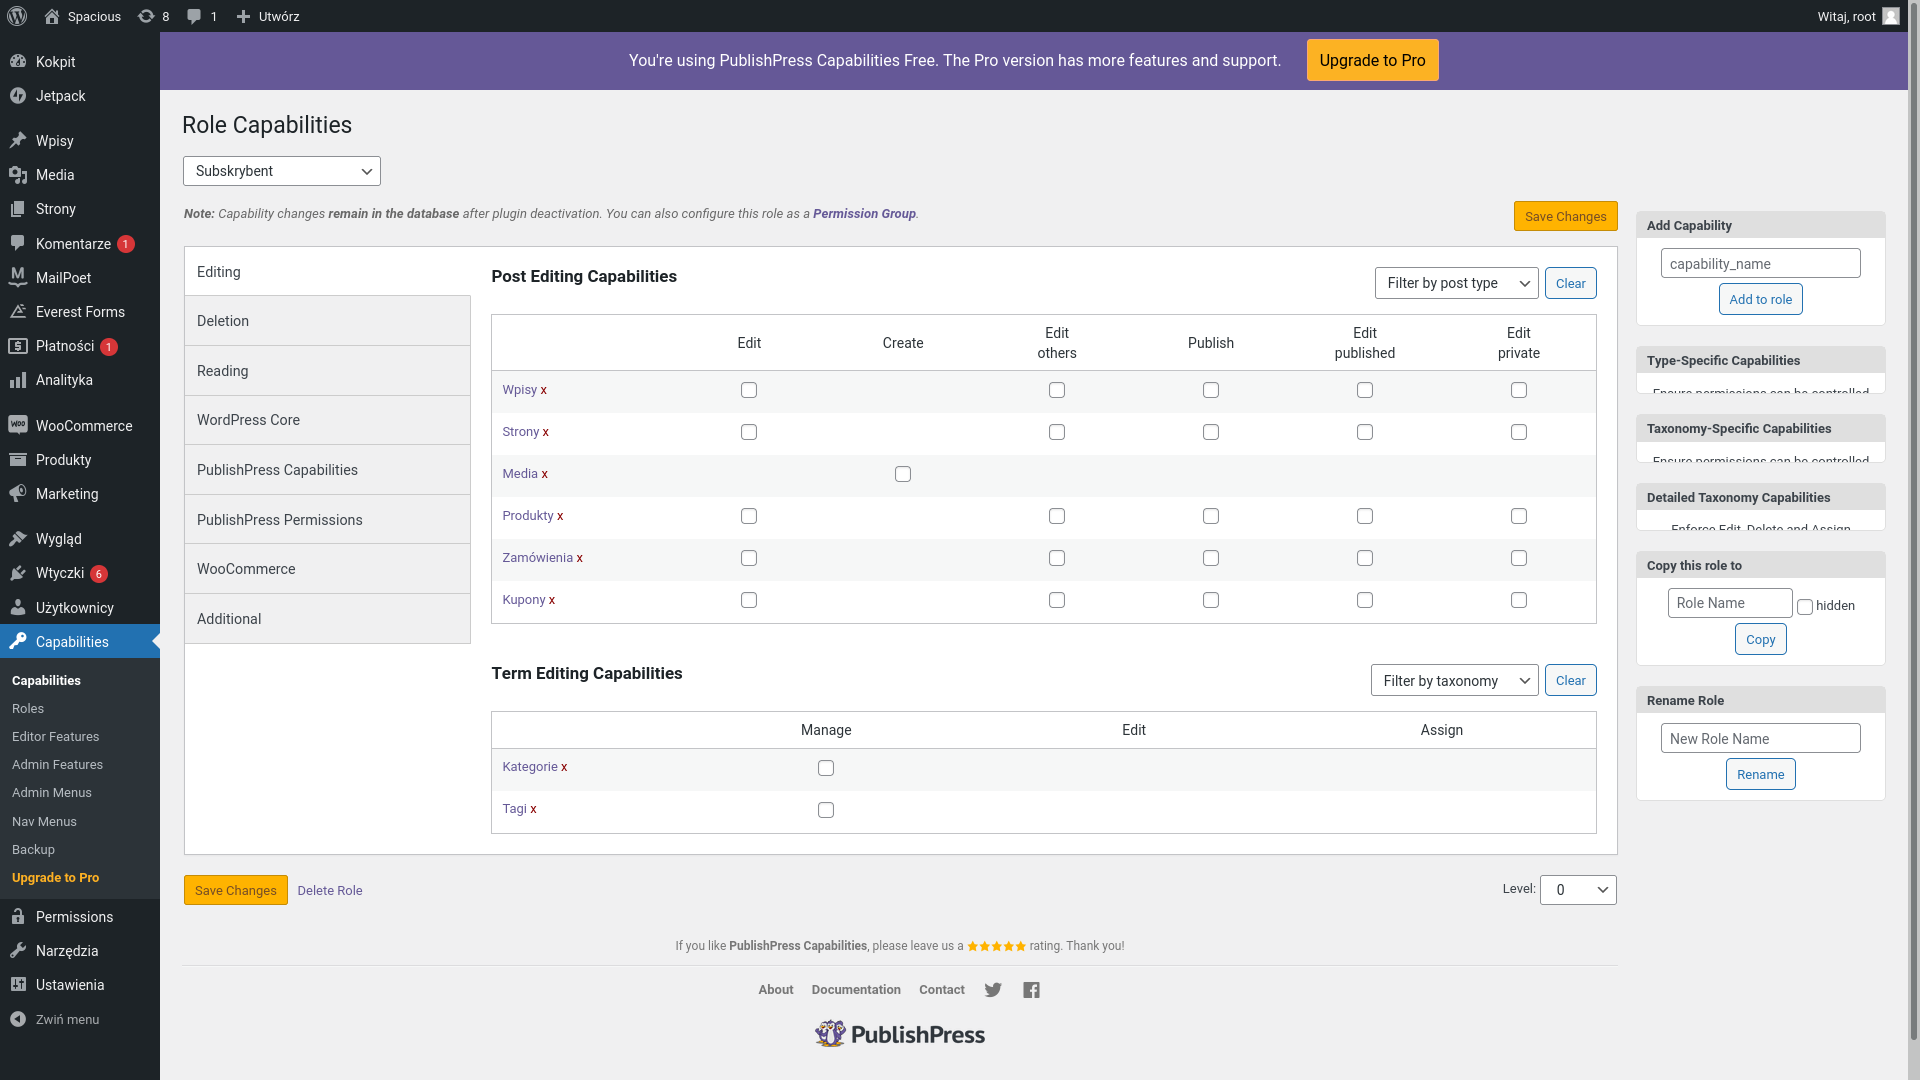Image resolution: width=1920 pixels, height=1080 pixels.
Task: Check Manage for Tagi
Action: click(x=826, y=810)
